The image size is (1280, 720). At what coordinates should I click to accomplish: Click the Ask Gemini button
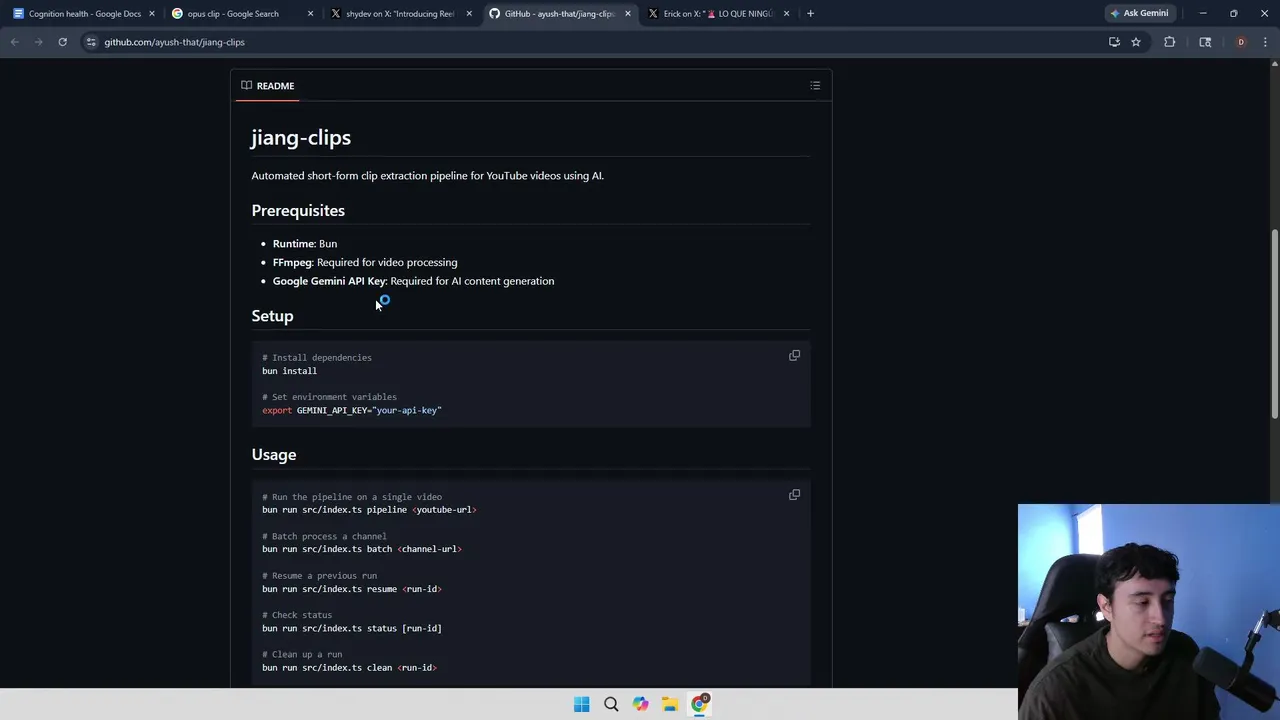click(1139, 14)
